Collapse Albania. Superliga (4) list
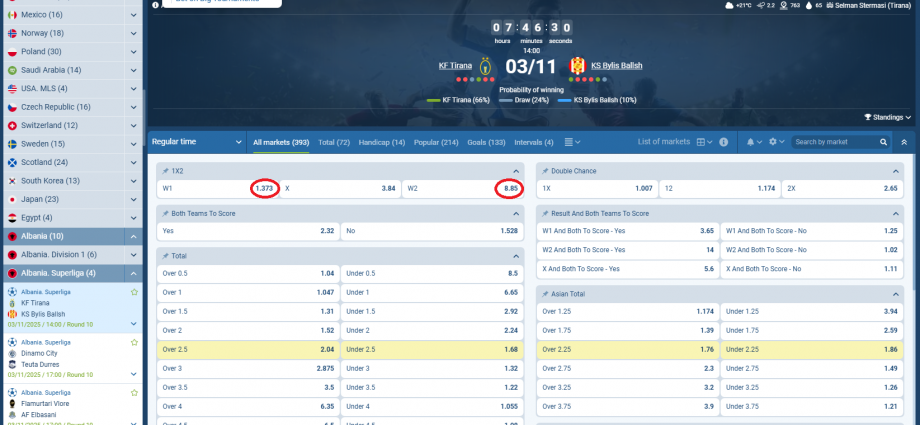 pyautogui.click(x=134, y=273)
